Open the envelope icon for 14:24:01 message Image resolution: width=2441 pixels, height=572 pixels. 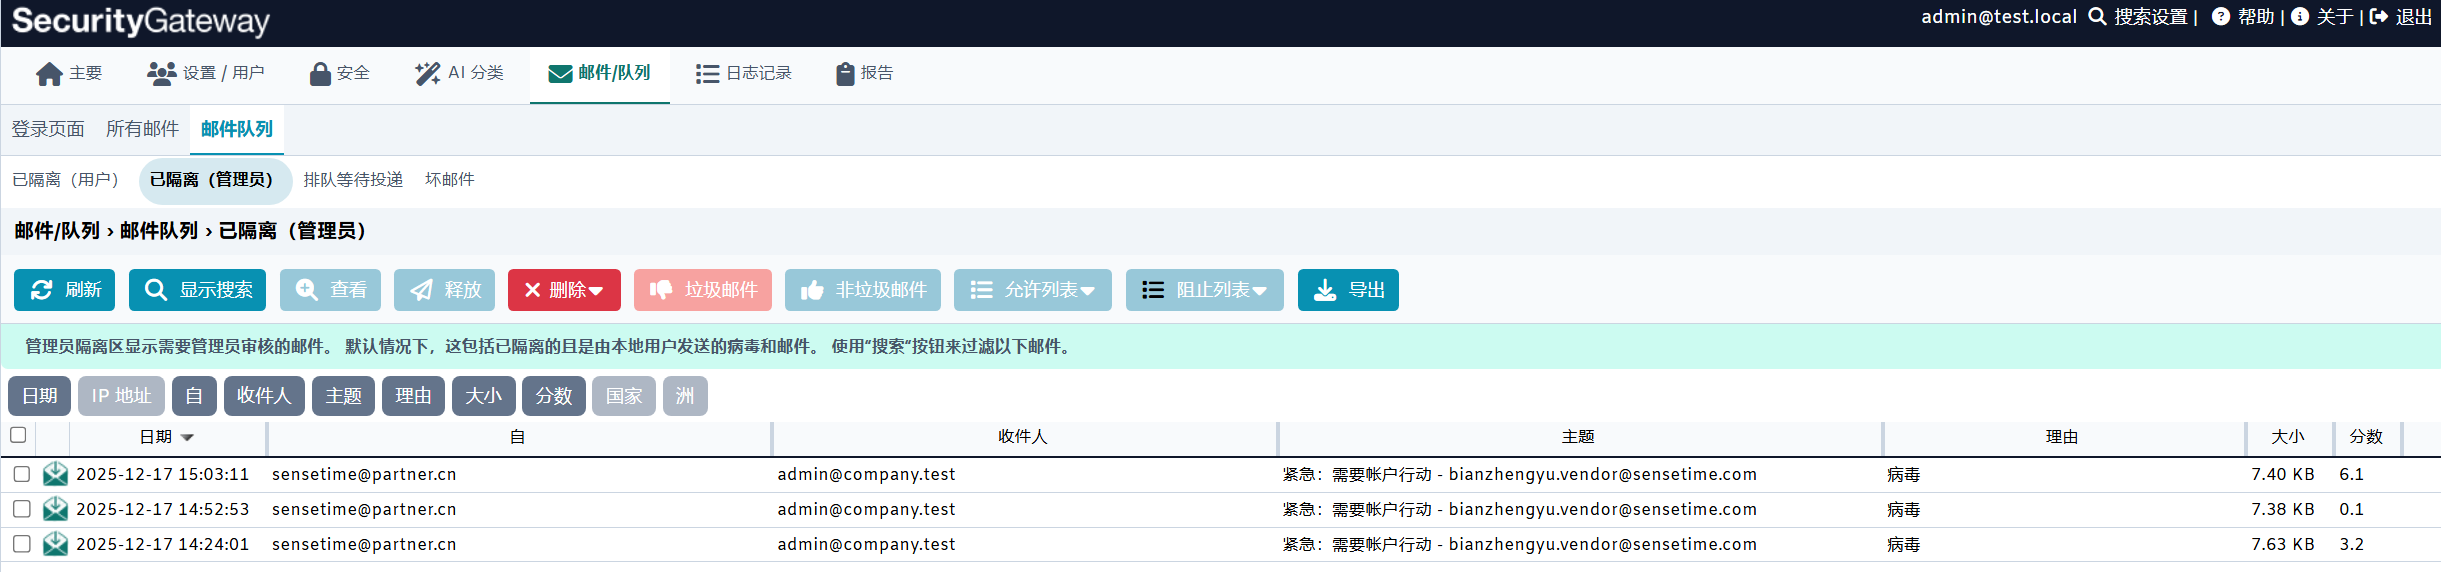(56, 544)
